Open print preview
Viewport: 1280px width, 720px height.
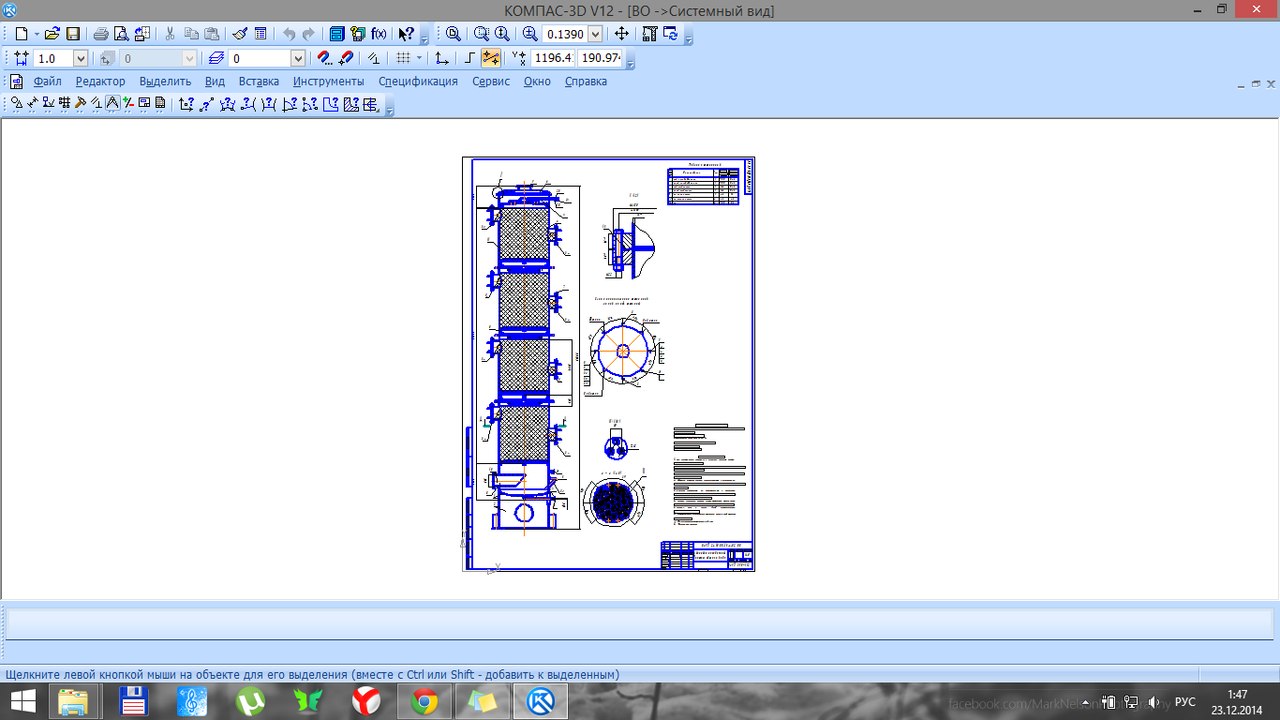click(121, 33)
